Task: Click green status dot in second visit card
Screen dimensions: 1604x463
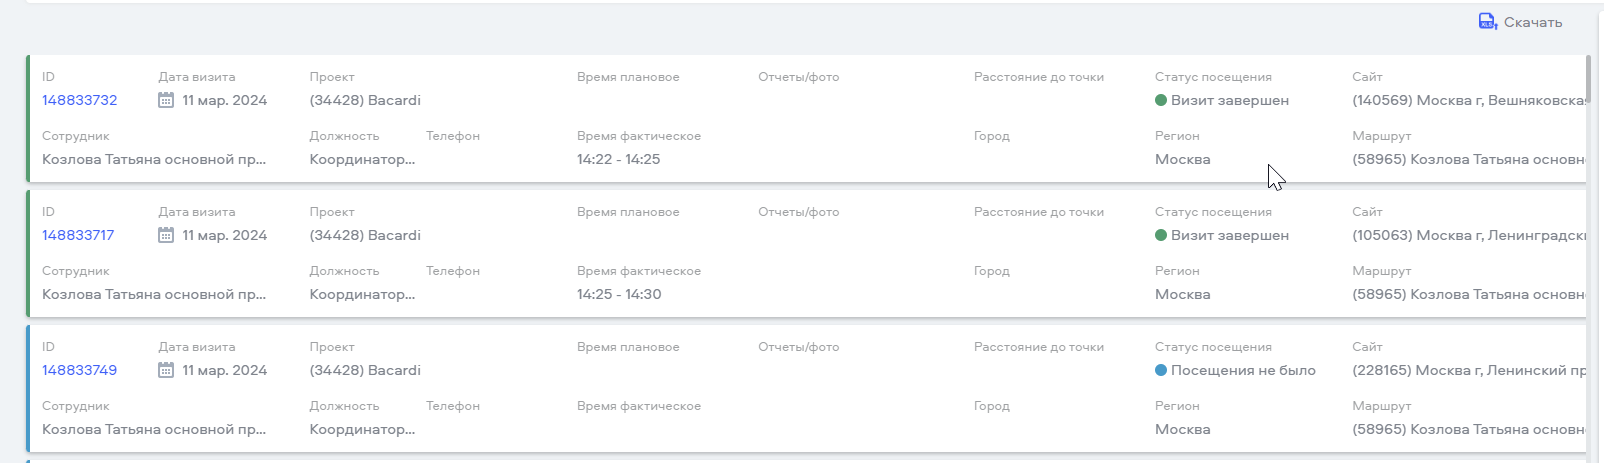Action: [1161, 235]
